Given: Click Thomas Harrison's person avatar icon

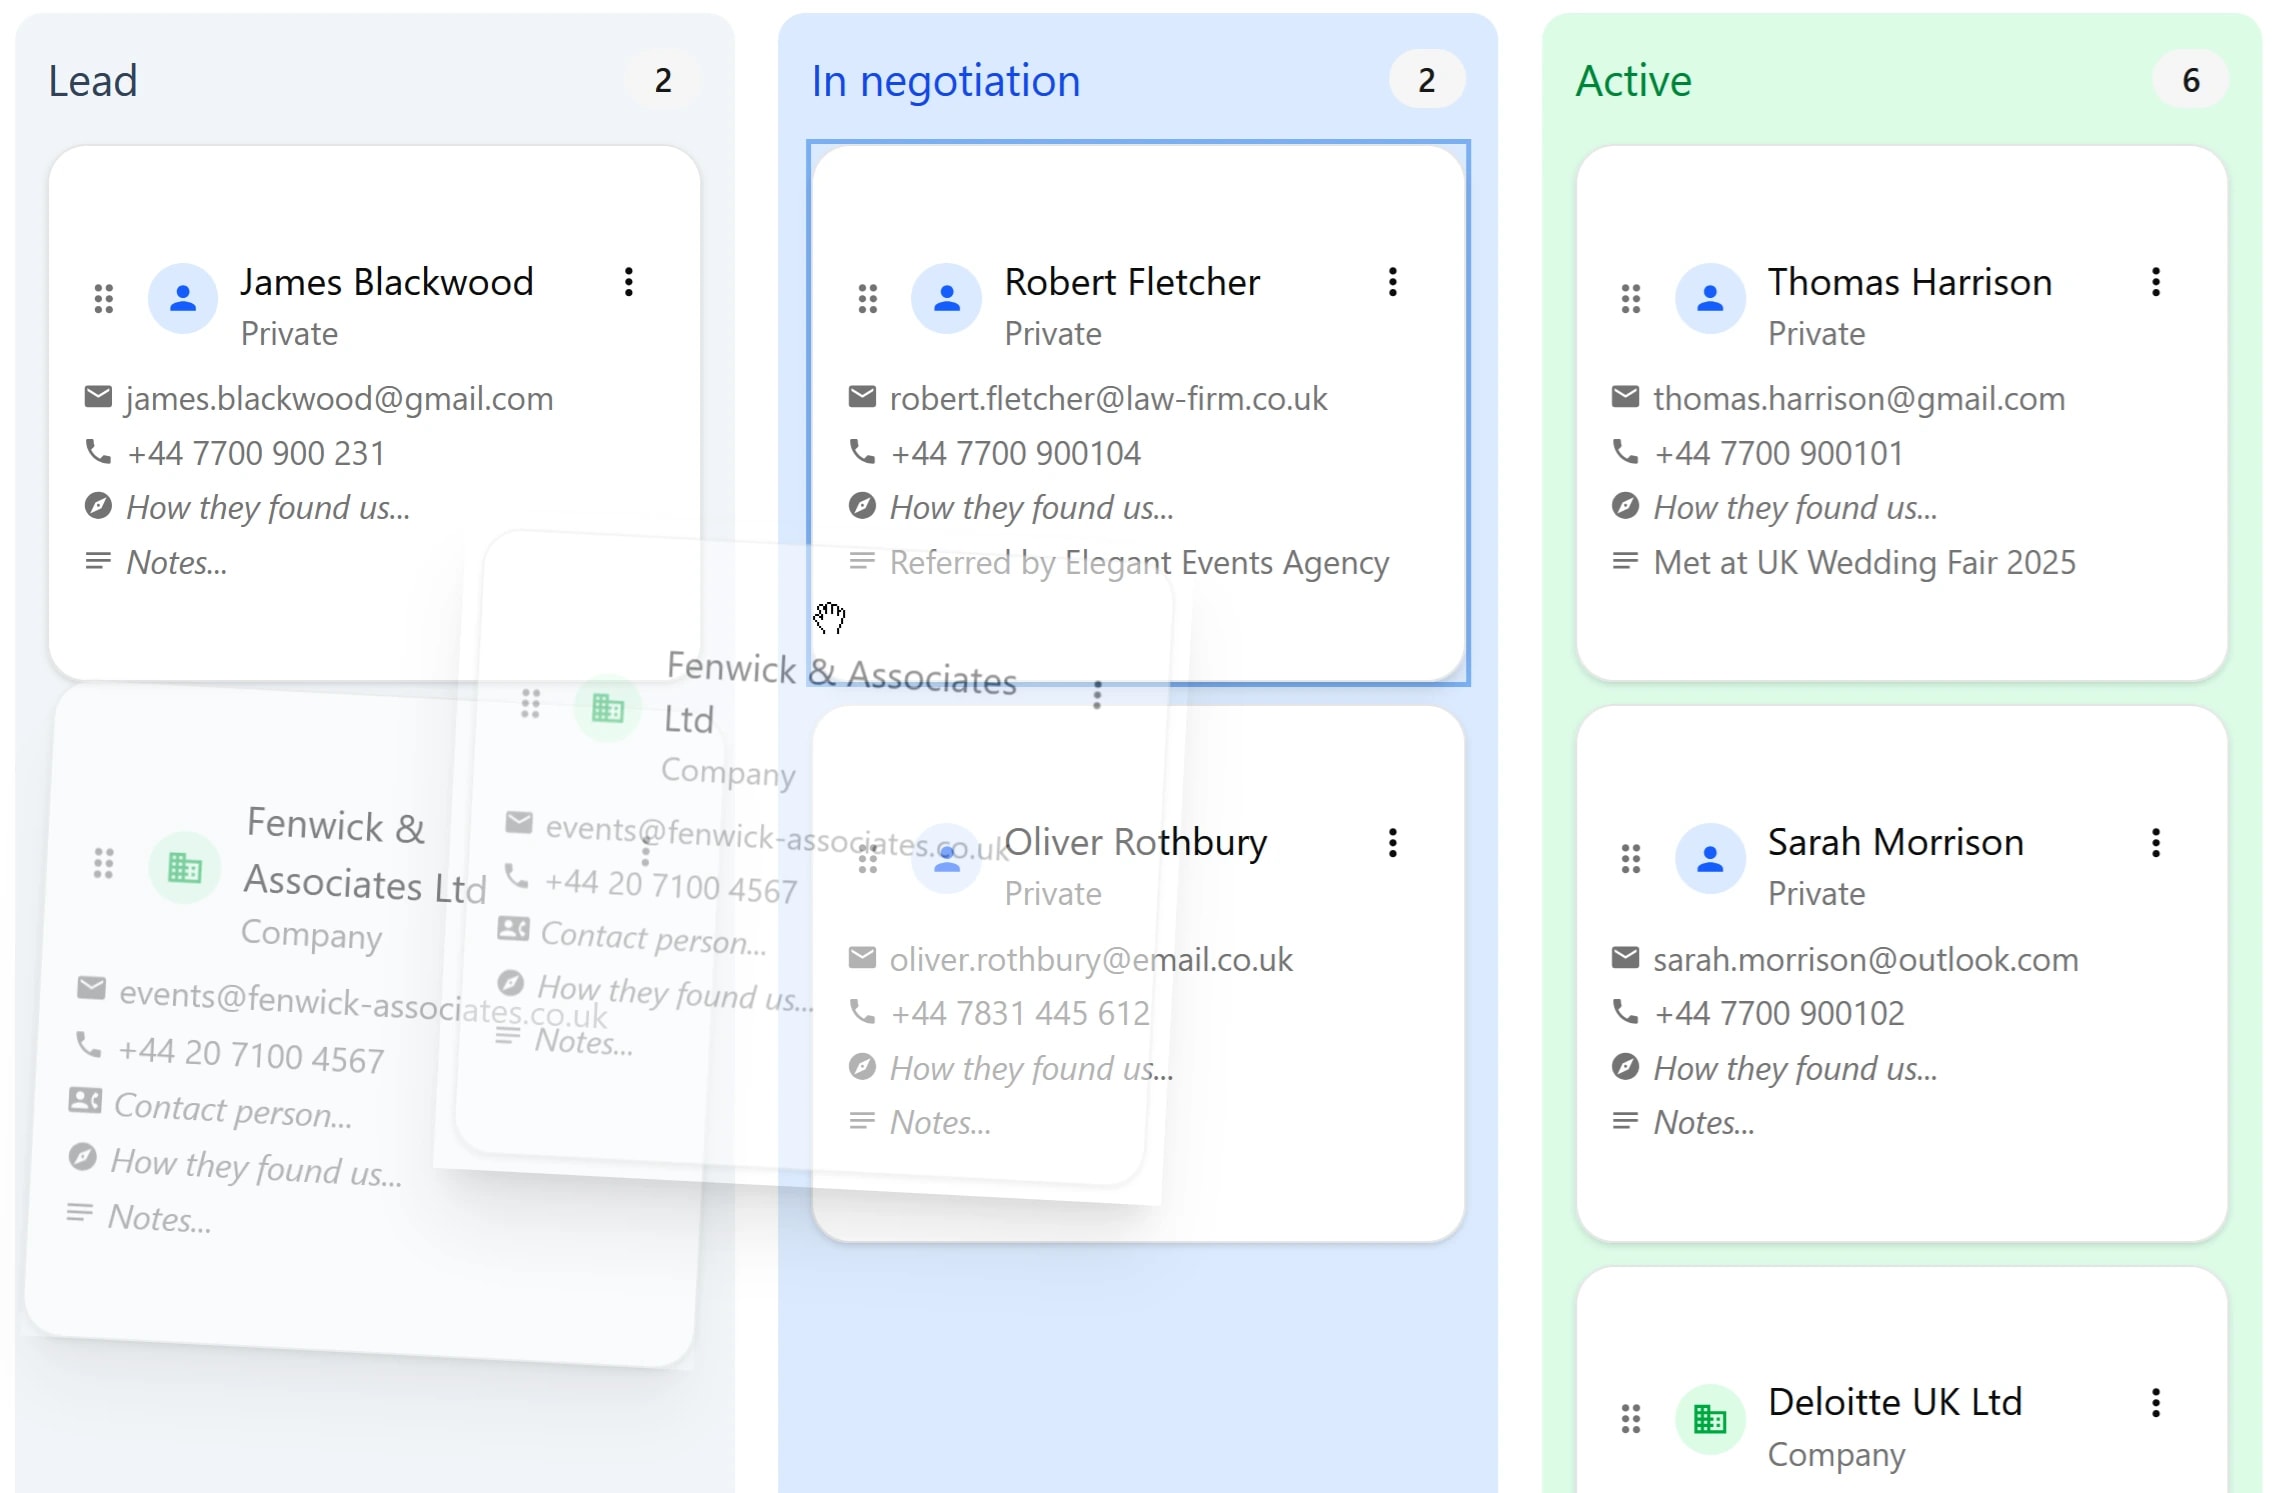Looking at the screenshot, I should (x=1710, y=298).
